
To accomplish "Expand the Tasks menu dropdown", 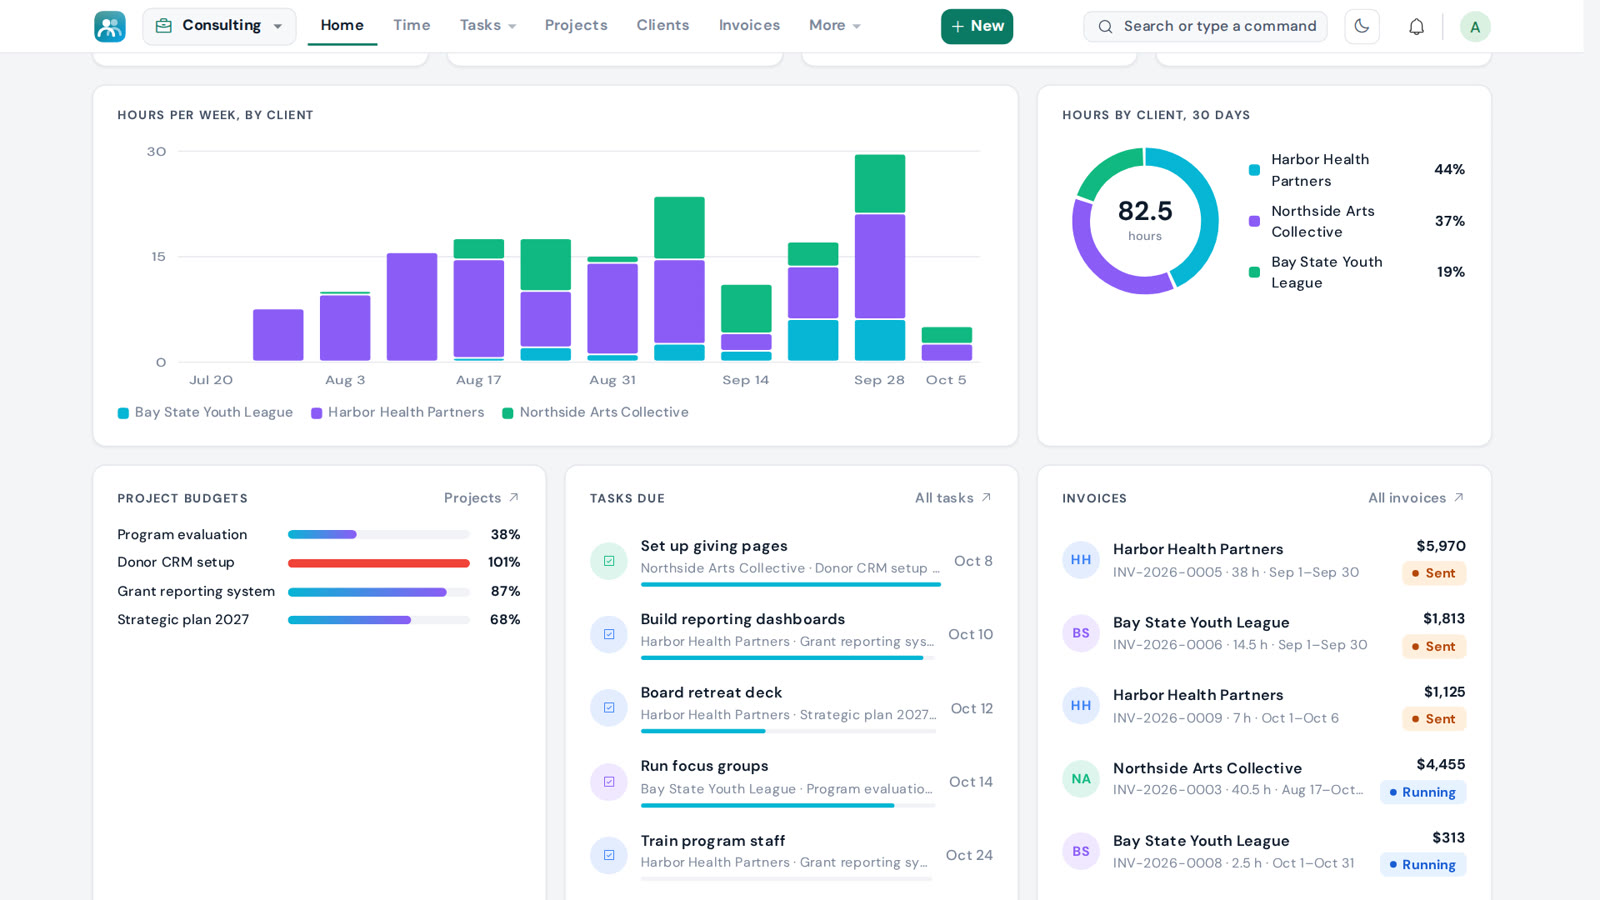I will click(488, 26).
